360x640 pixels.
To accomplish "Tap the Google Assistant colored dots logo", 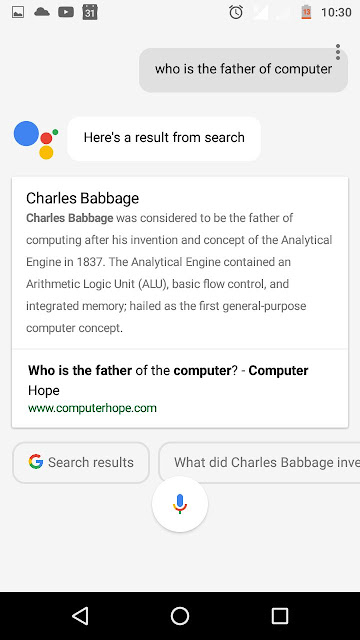I will 36,140.
